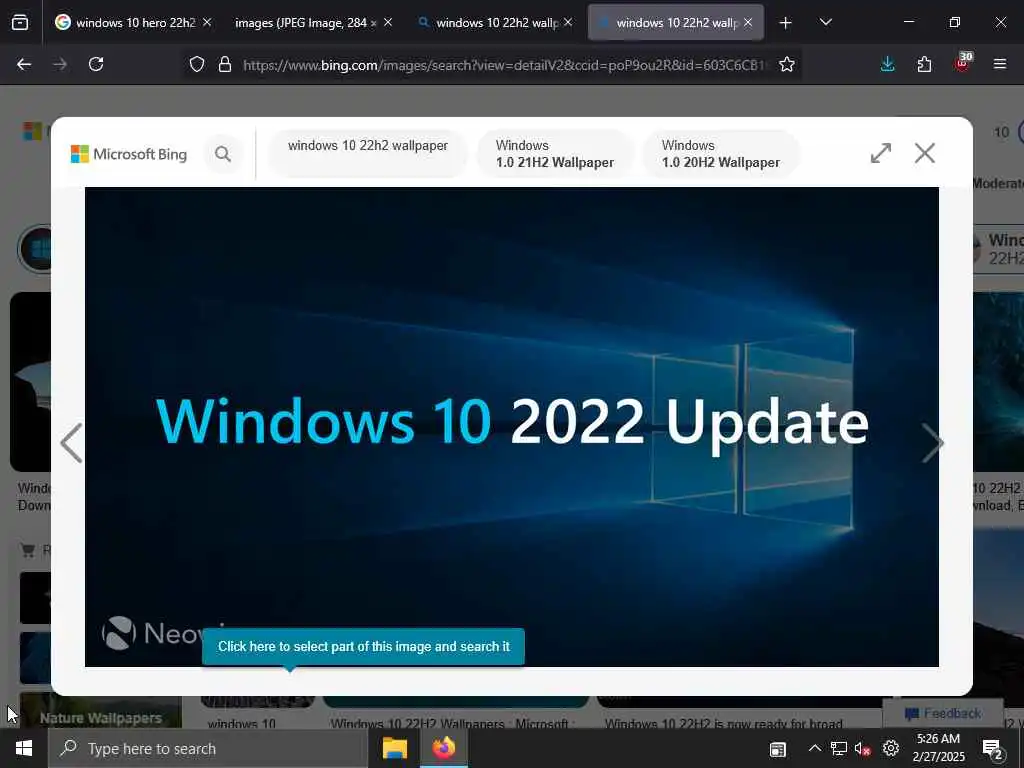Open the extension with badge 30
Screen dimensions: 1024x768
click(963, 63)
